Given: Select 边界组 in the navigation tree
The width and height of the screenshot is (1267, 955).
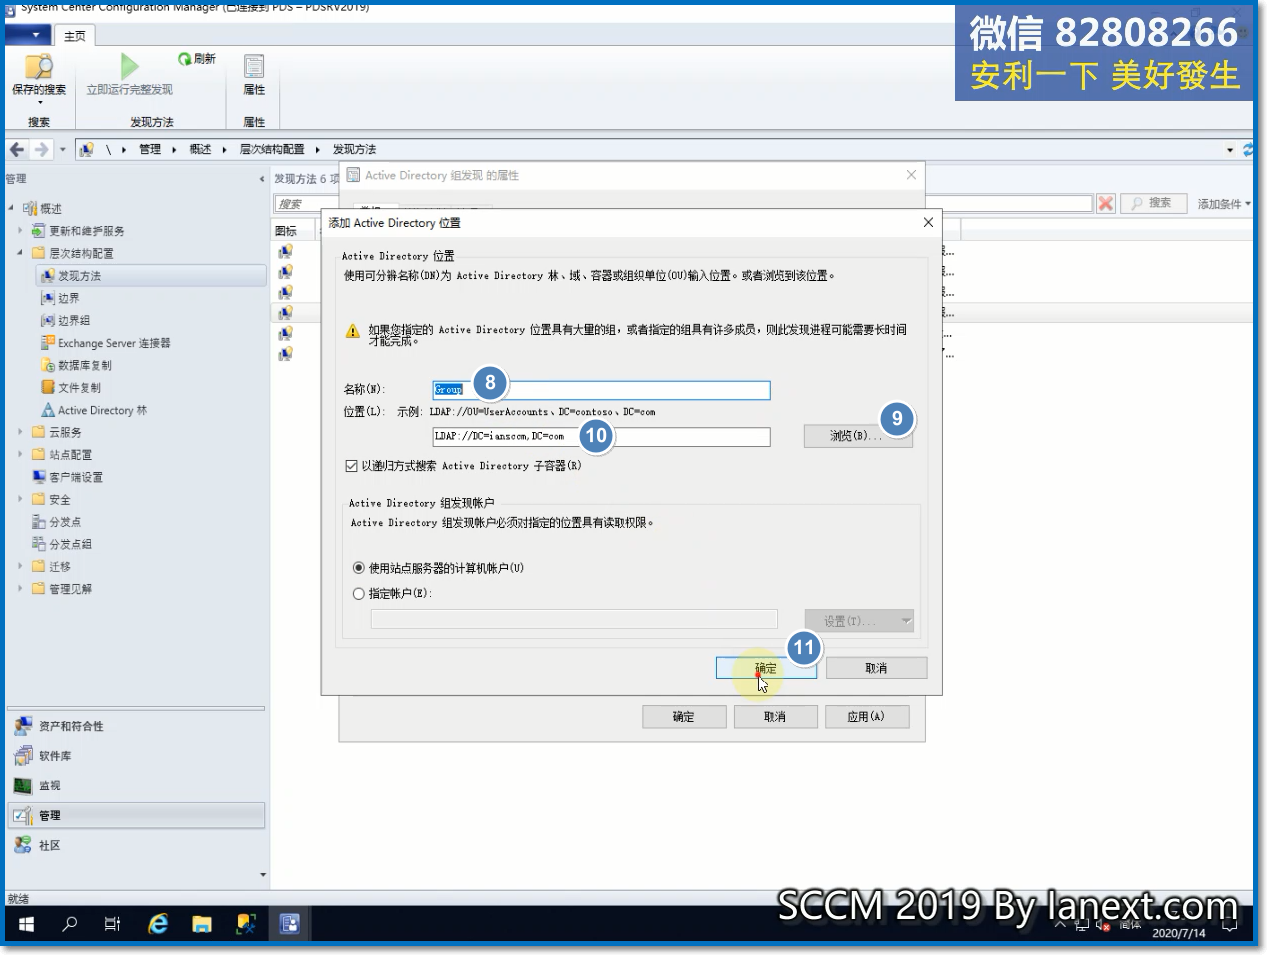Looking at the screenshot, I should tap(73, 320).
